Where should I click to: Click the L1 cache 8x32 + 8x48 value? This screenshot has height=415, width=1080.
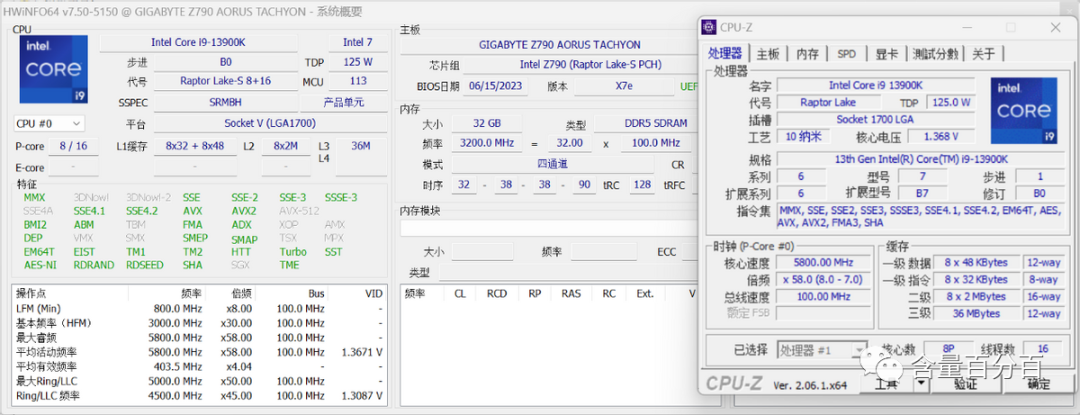click(x=195, y=146)
